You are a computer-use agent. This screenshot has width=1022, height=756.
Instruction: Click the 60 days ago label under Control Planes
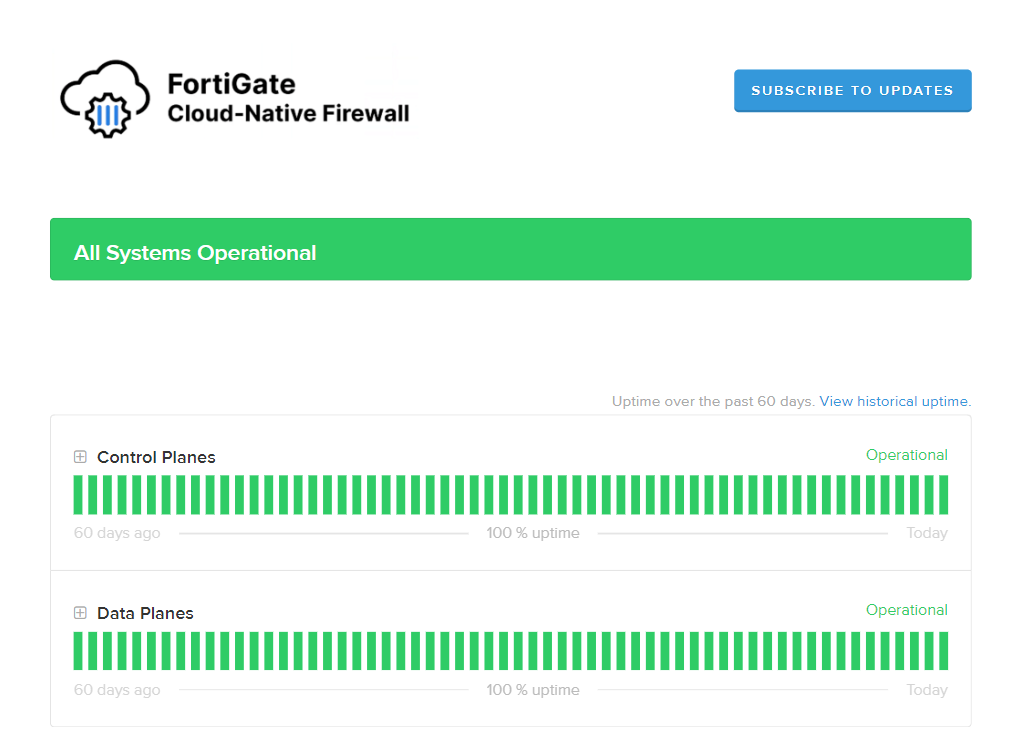tap(116, 533)
